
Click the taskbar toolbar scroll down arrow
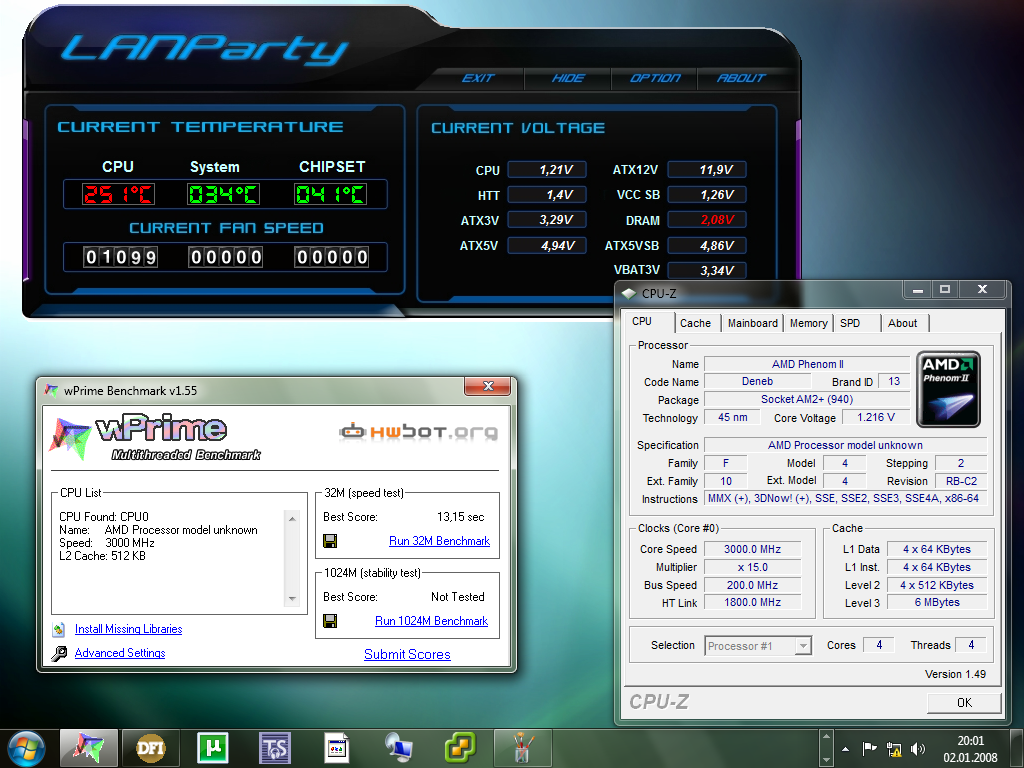click(826, 760)
